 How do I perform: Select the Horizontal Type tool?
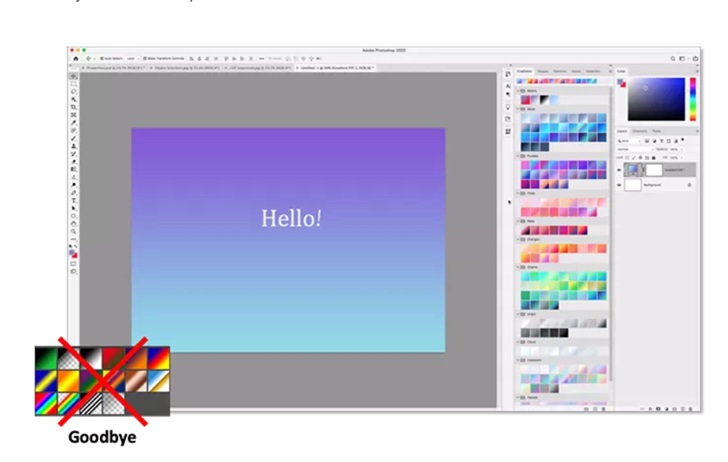point(73,201)
